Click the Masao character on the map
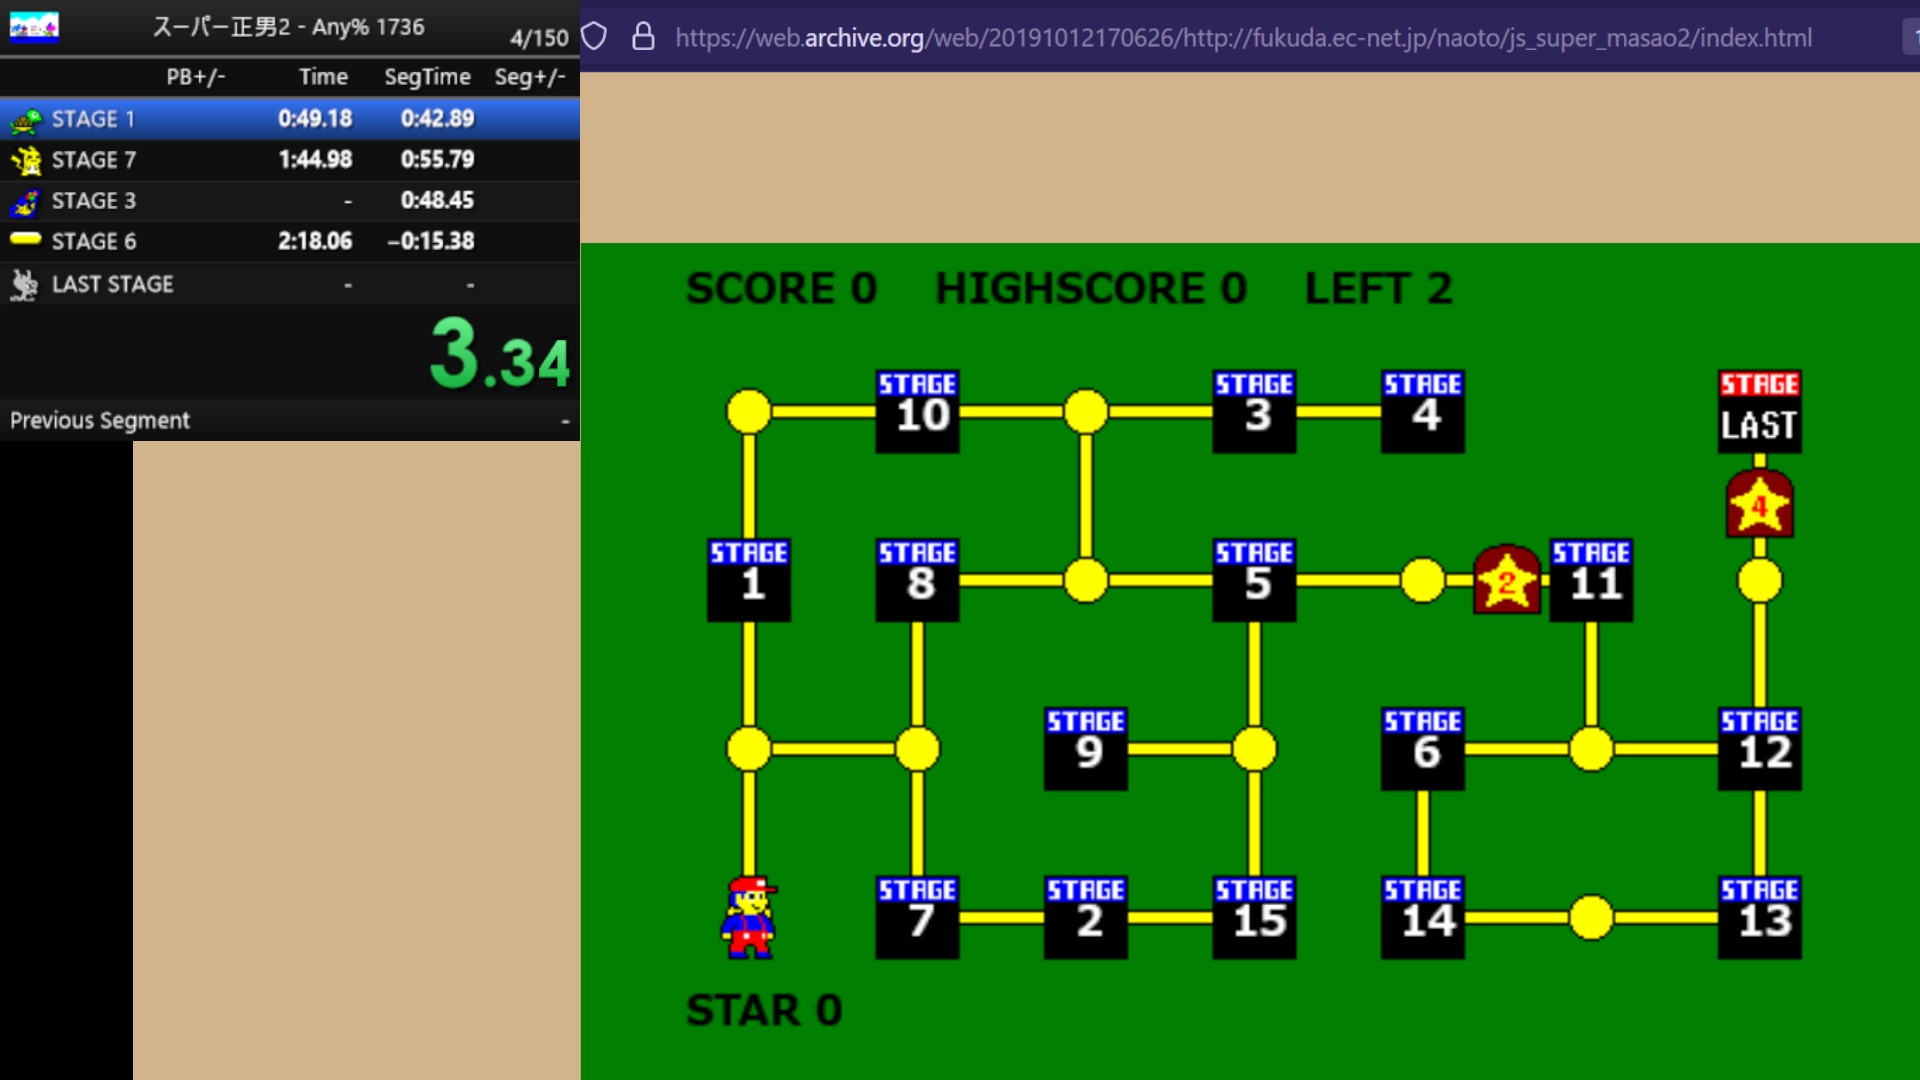This screenshot has height=1080, width=1920. [x=749, y=918]
